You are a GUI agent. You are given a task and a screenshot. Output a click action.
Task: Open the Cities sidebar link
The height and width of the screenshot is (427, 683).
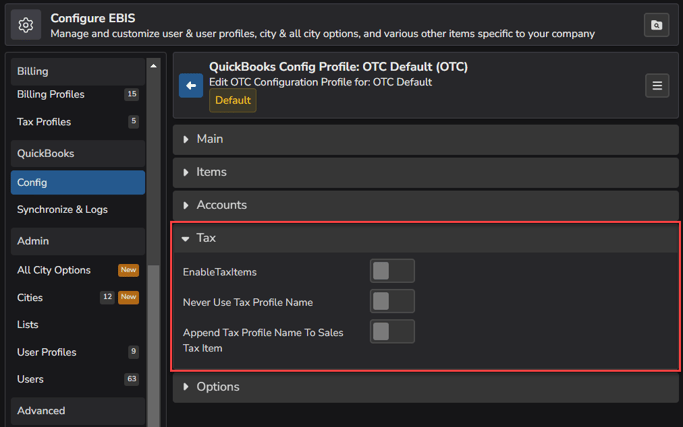click(30, 297)
